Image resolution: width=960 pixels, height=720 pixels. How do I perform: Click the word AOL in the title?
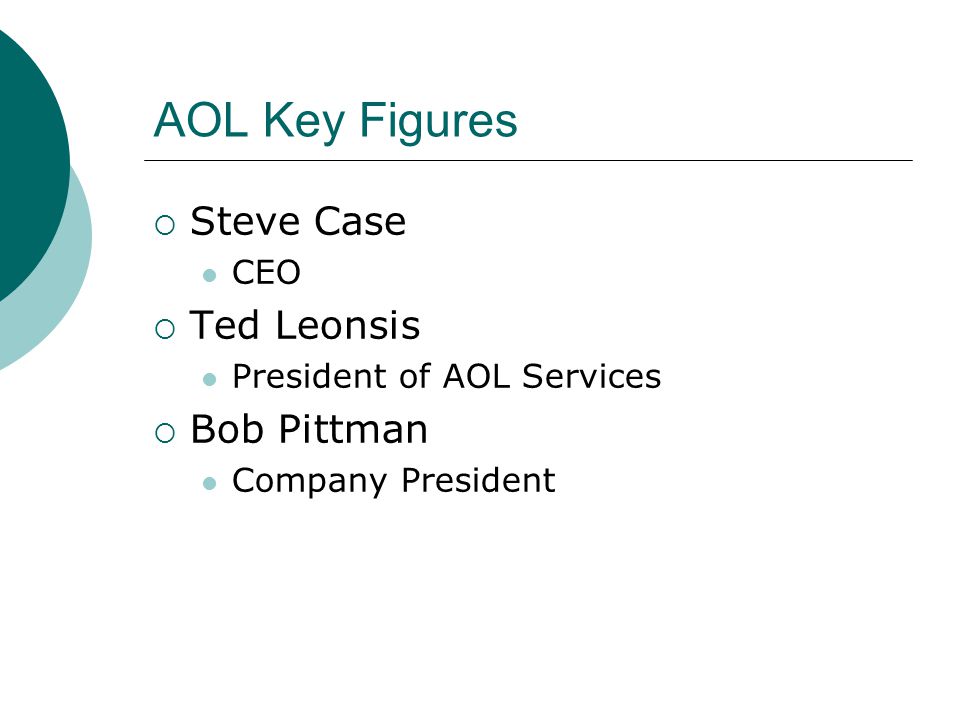[201, 120]
